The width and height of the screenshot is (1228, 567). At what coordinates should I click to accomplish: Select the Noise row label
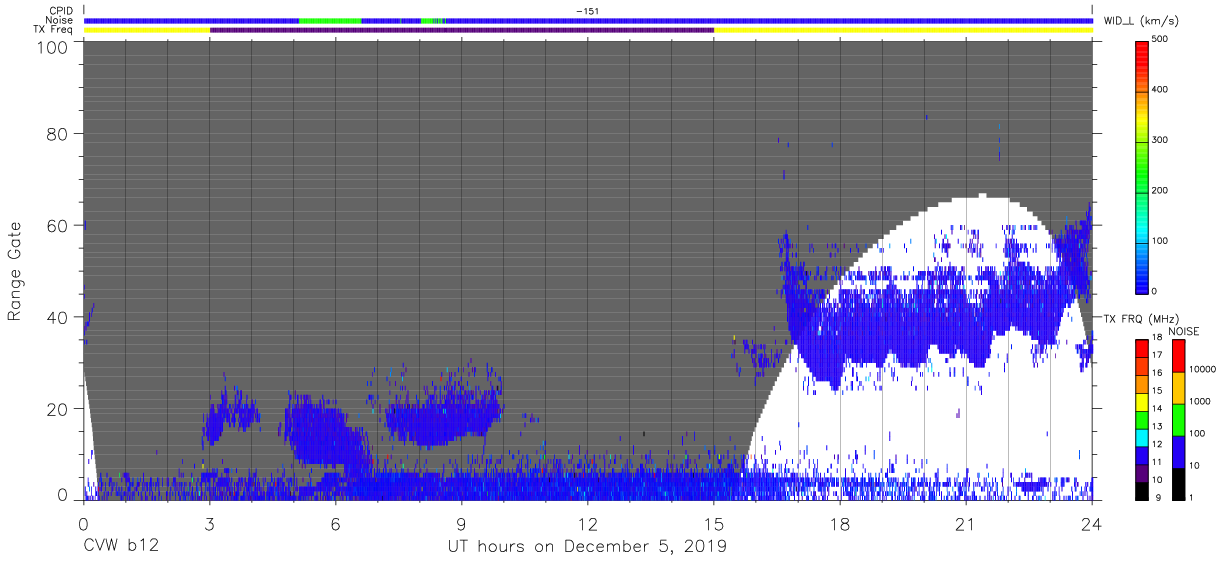point(60,20)
